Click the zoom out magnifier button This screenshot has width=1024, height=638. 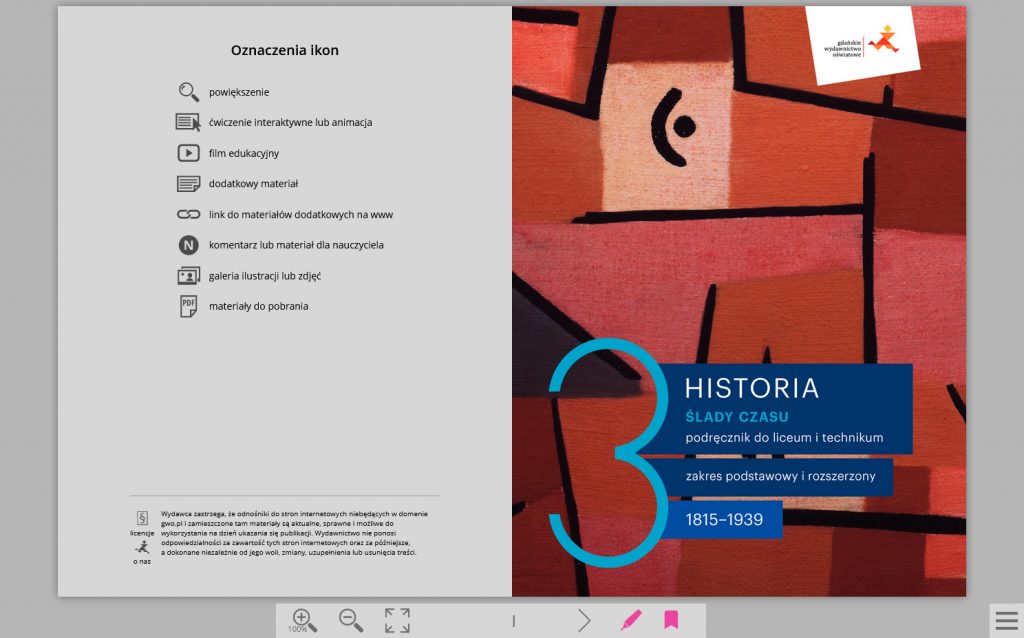point(351,620)
